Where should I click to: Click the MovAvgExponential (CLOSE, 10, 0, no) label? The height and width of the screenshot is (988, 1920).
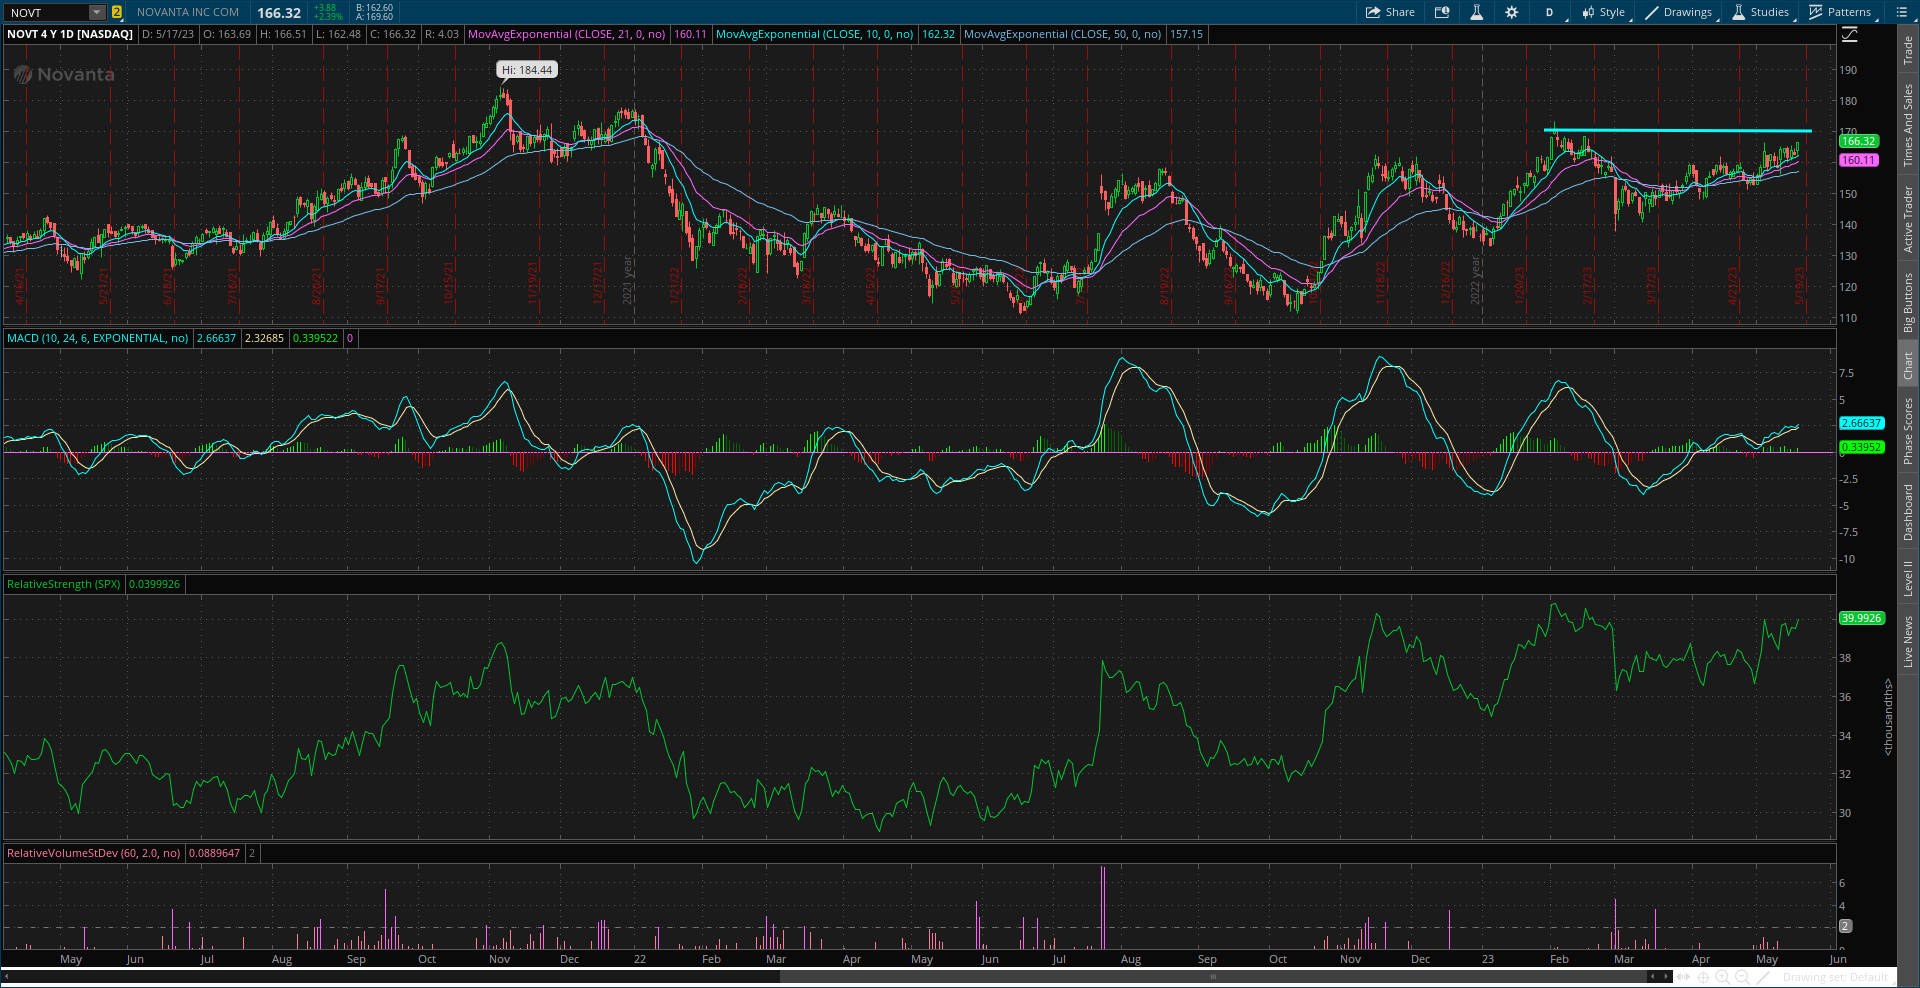tap(815, 34)
